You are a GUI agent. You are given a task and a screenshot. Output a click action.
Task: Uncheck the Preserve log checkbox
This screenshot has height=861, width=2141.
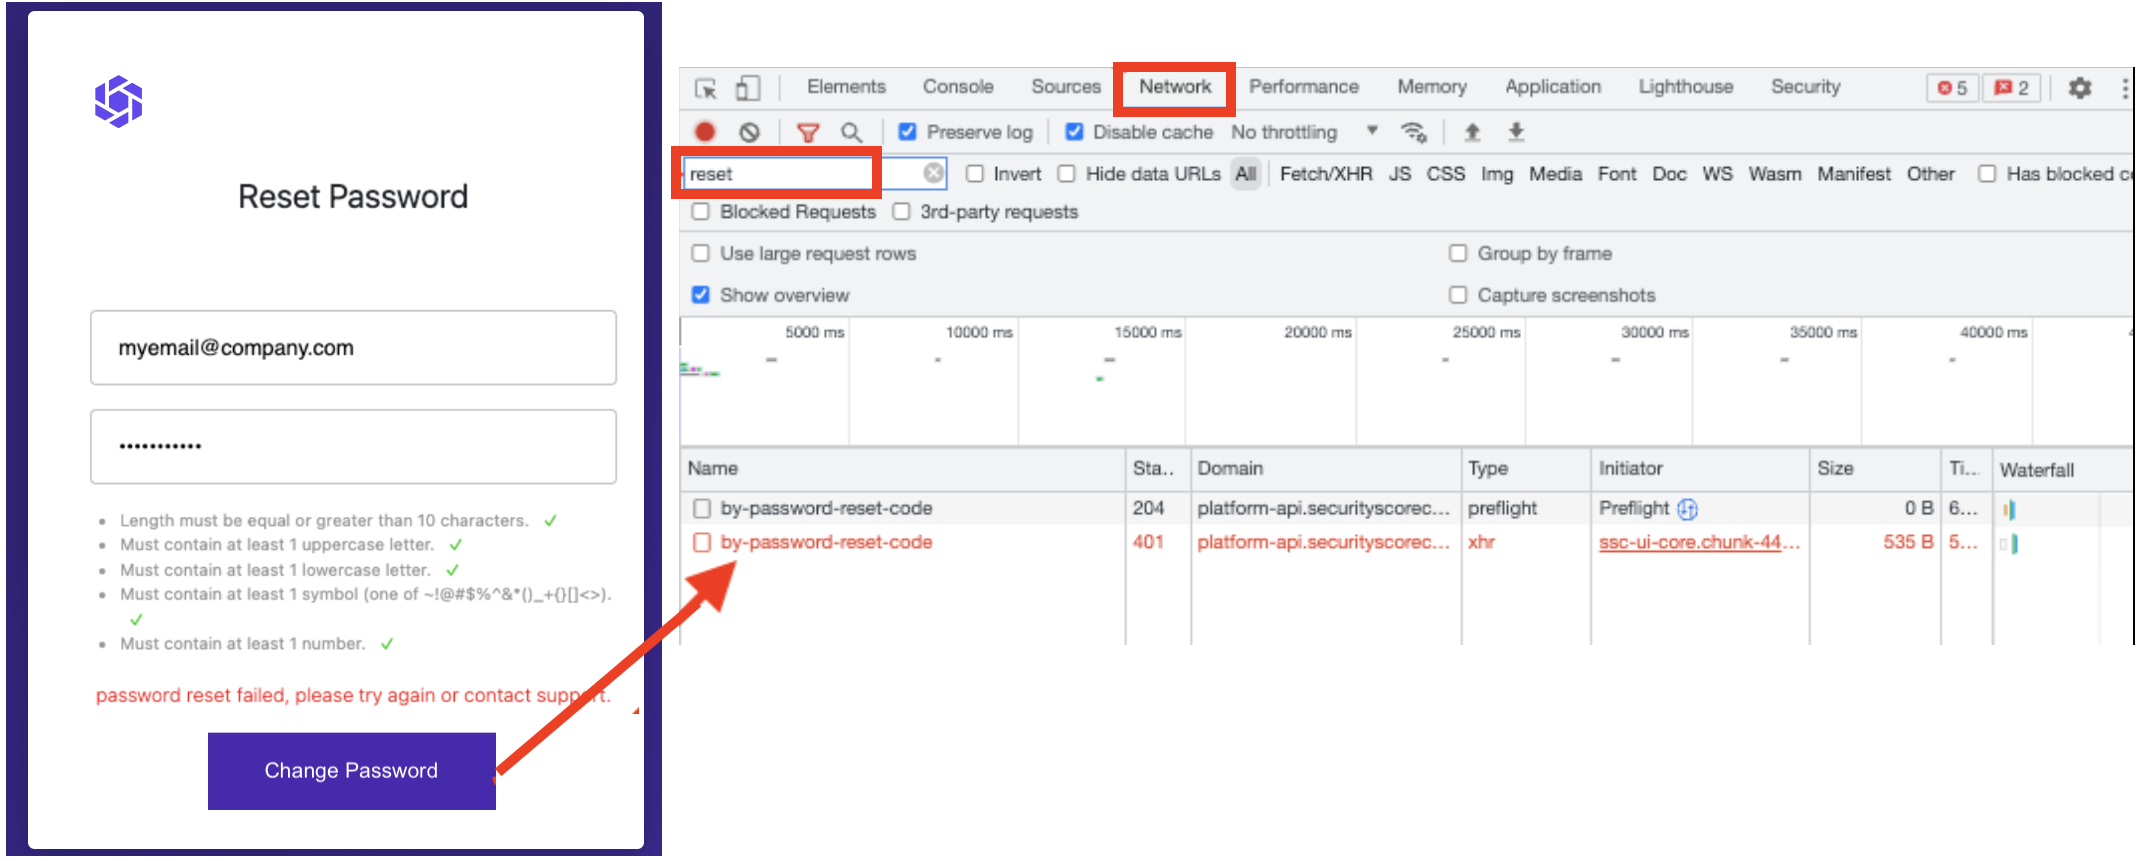coord(907,132)
